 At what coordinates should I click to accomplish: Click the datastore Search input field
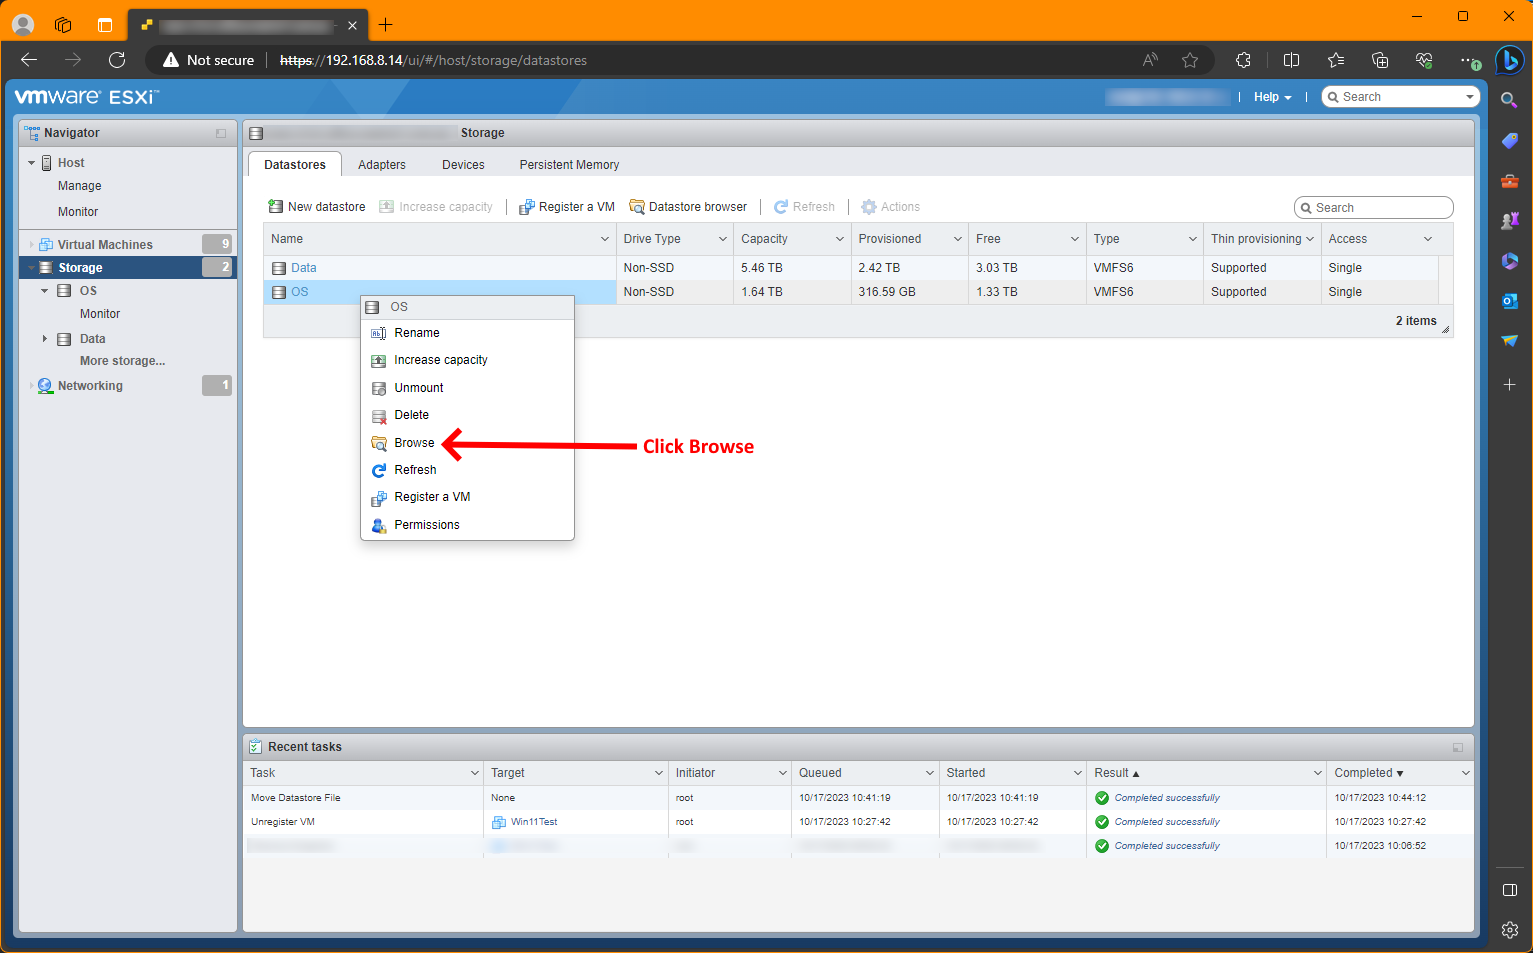pyautogui.click(x=1380, y=208)
